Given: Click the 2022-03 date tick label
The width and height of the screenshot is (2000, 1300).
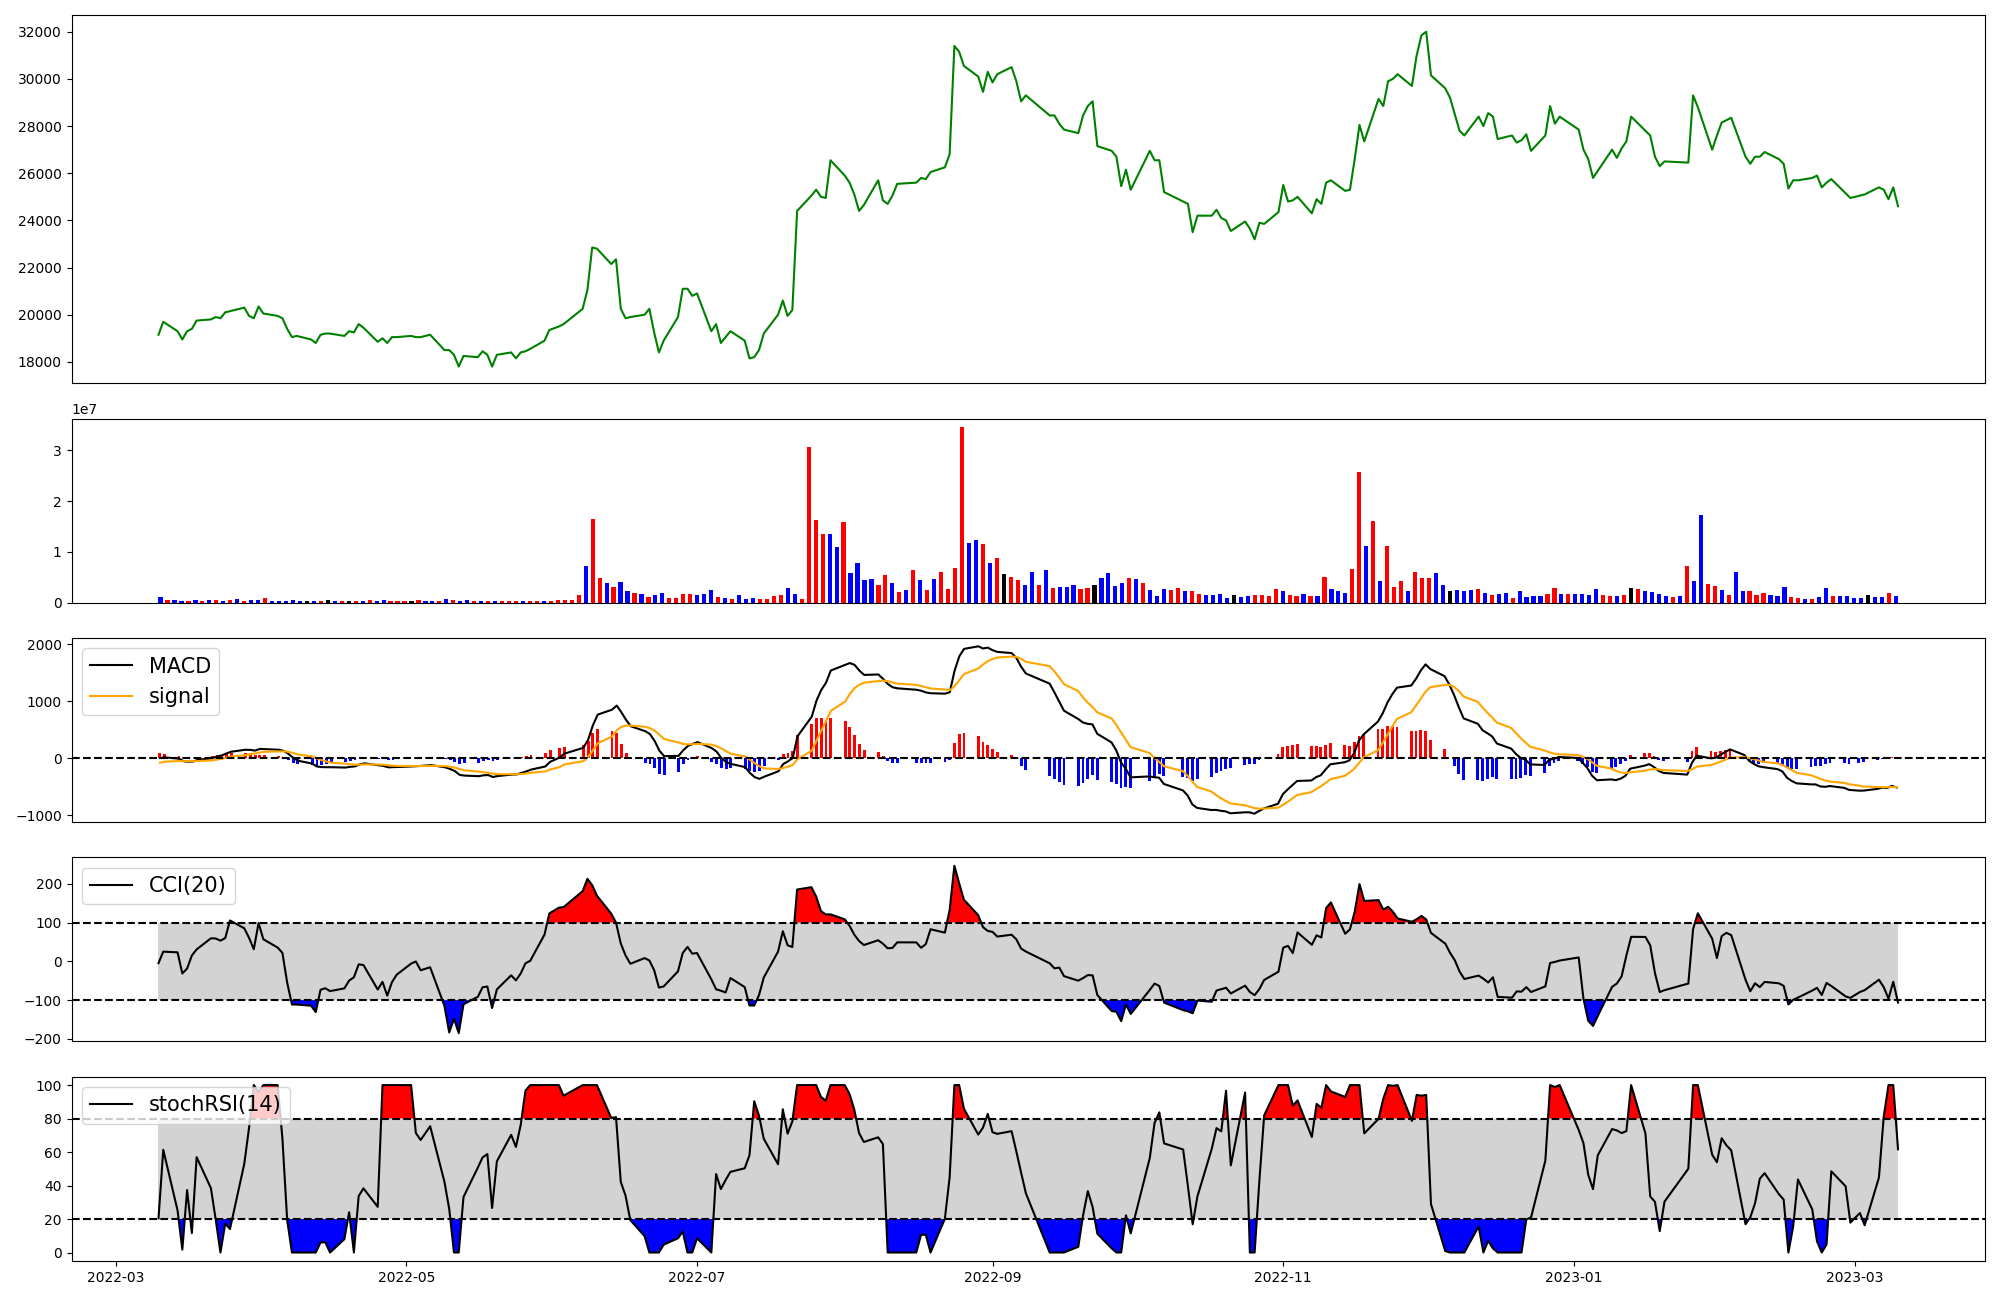Looking at the screenshot, I should tap(116, 1277).
